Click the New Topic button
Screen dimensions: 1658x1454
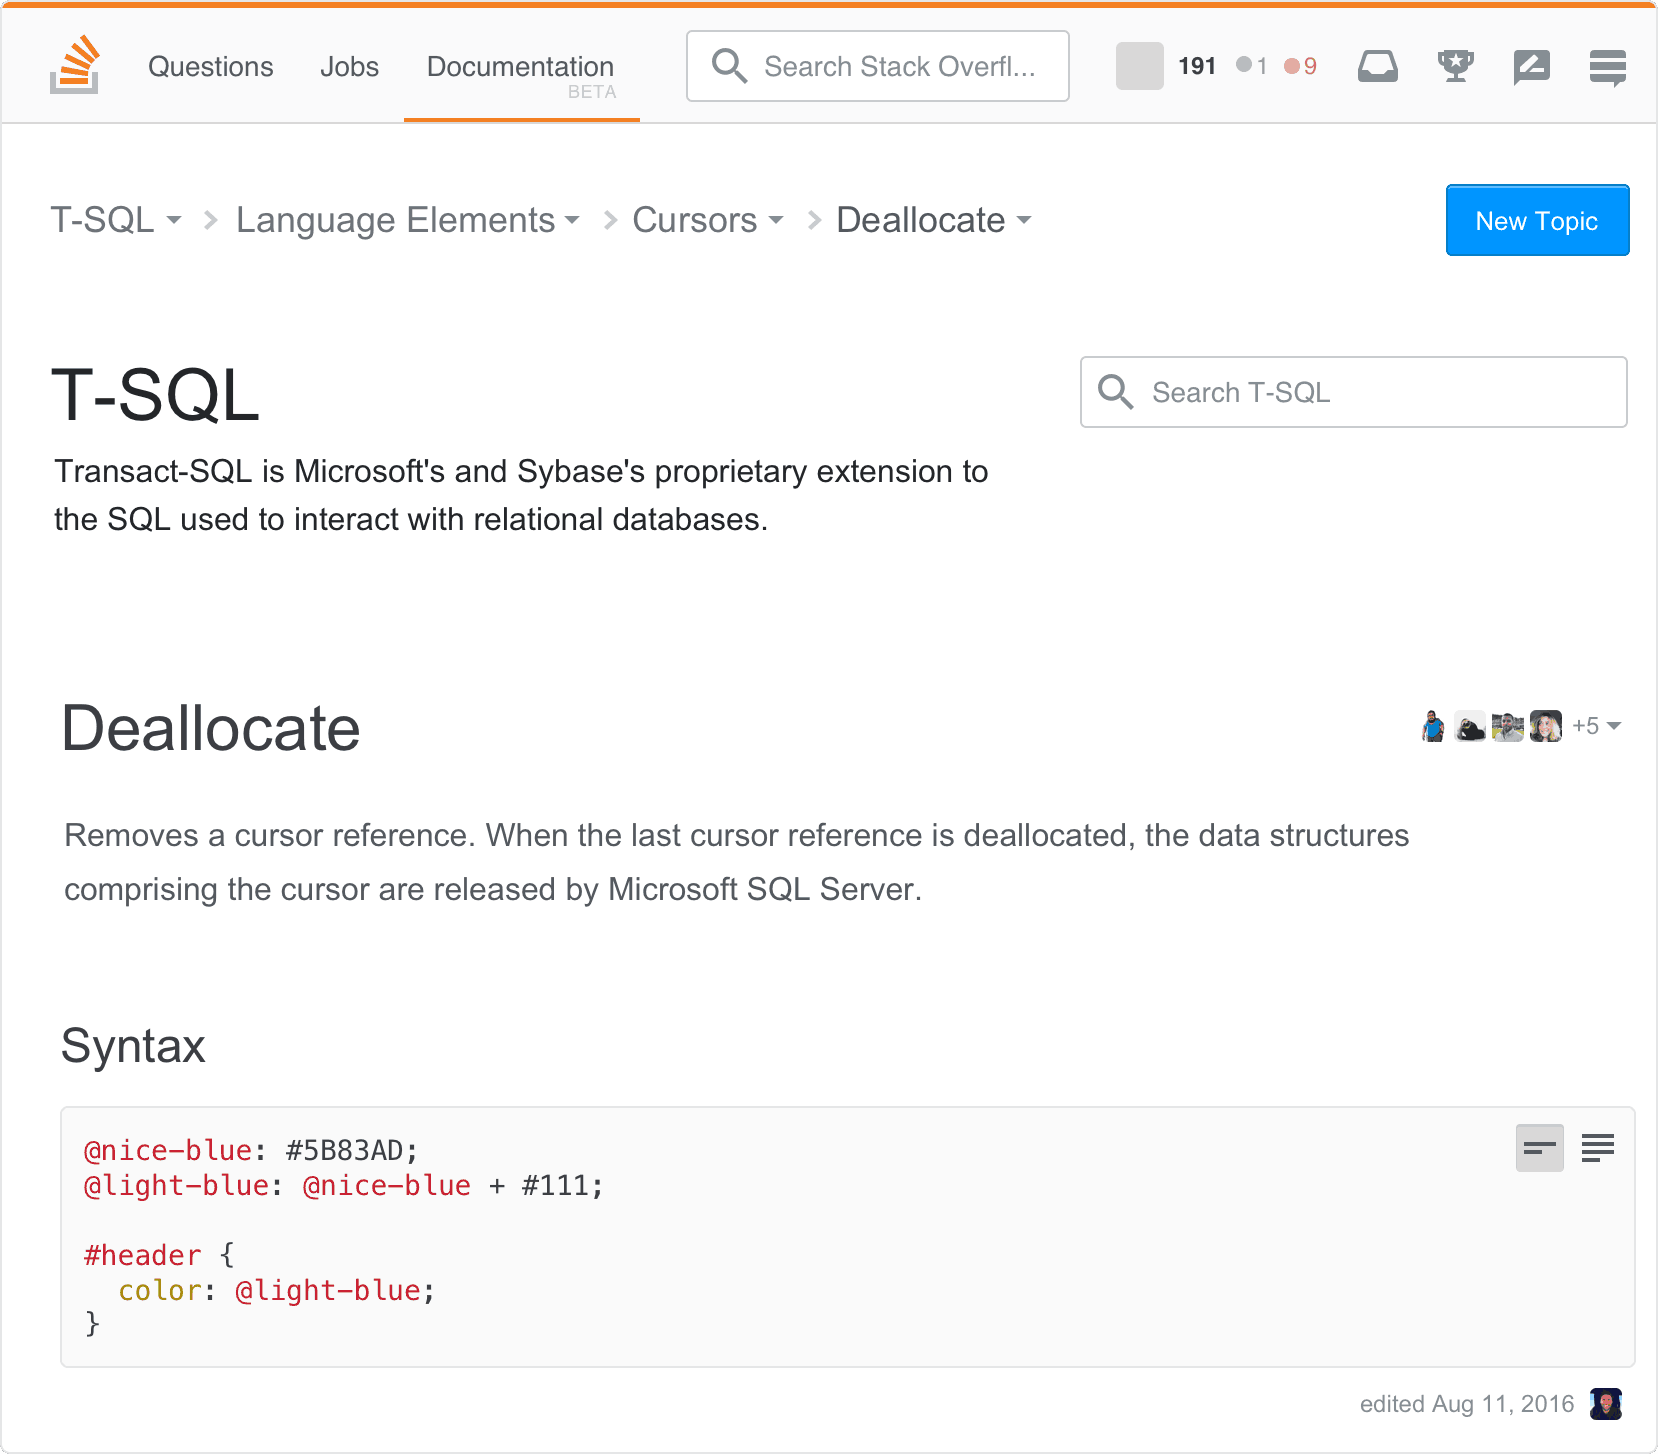tap(1537, 220)
